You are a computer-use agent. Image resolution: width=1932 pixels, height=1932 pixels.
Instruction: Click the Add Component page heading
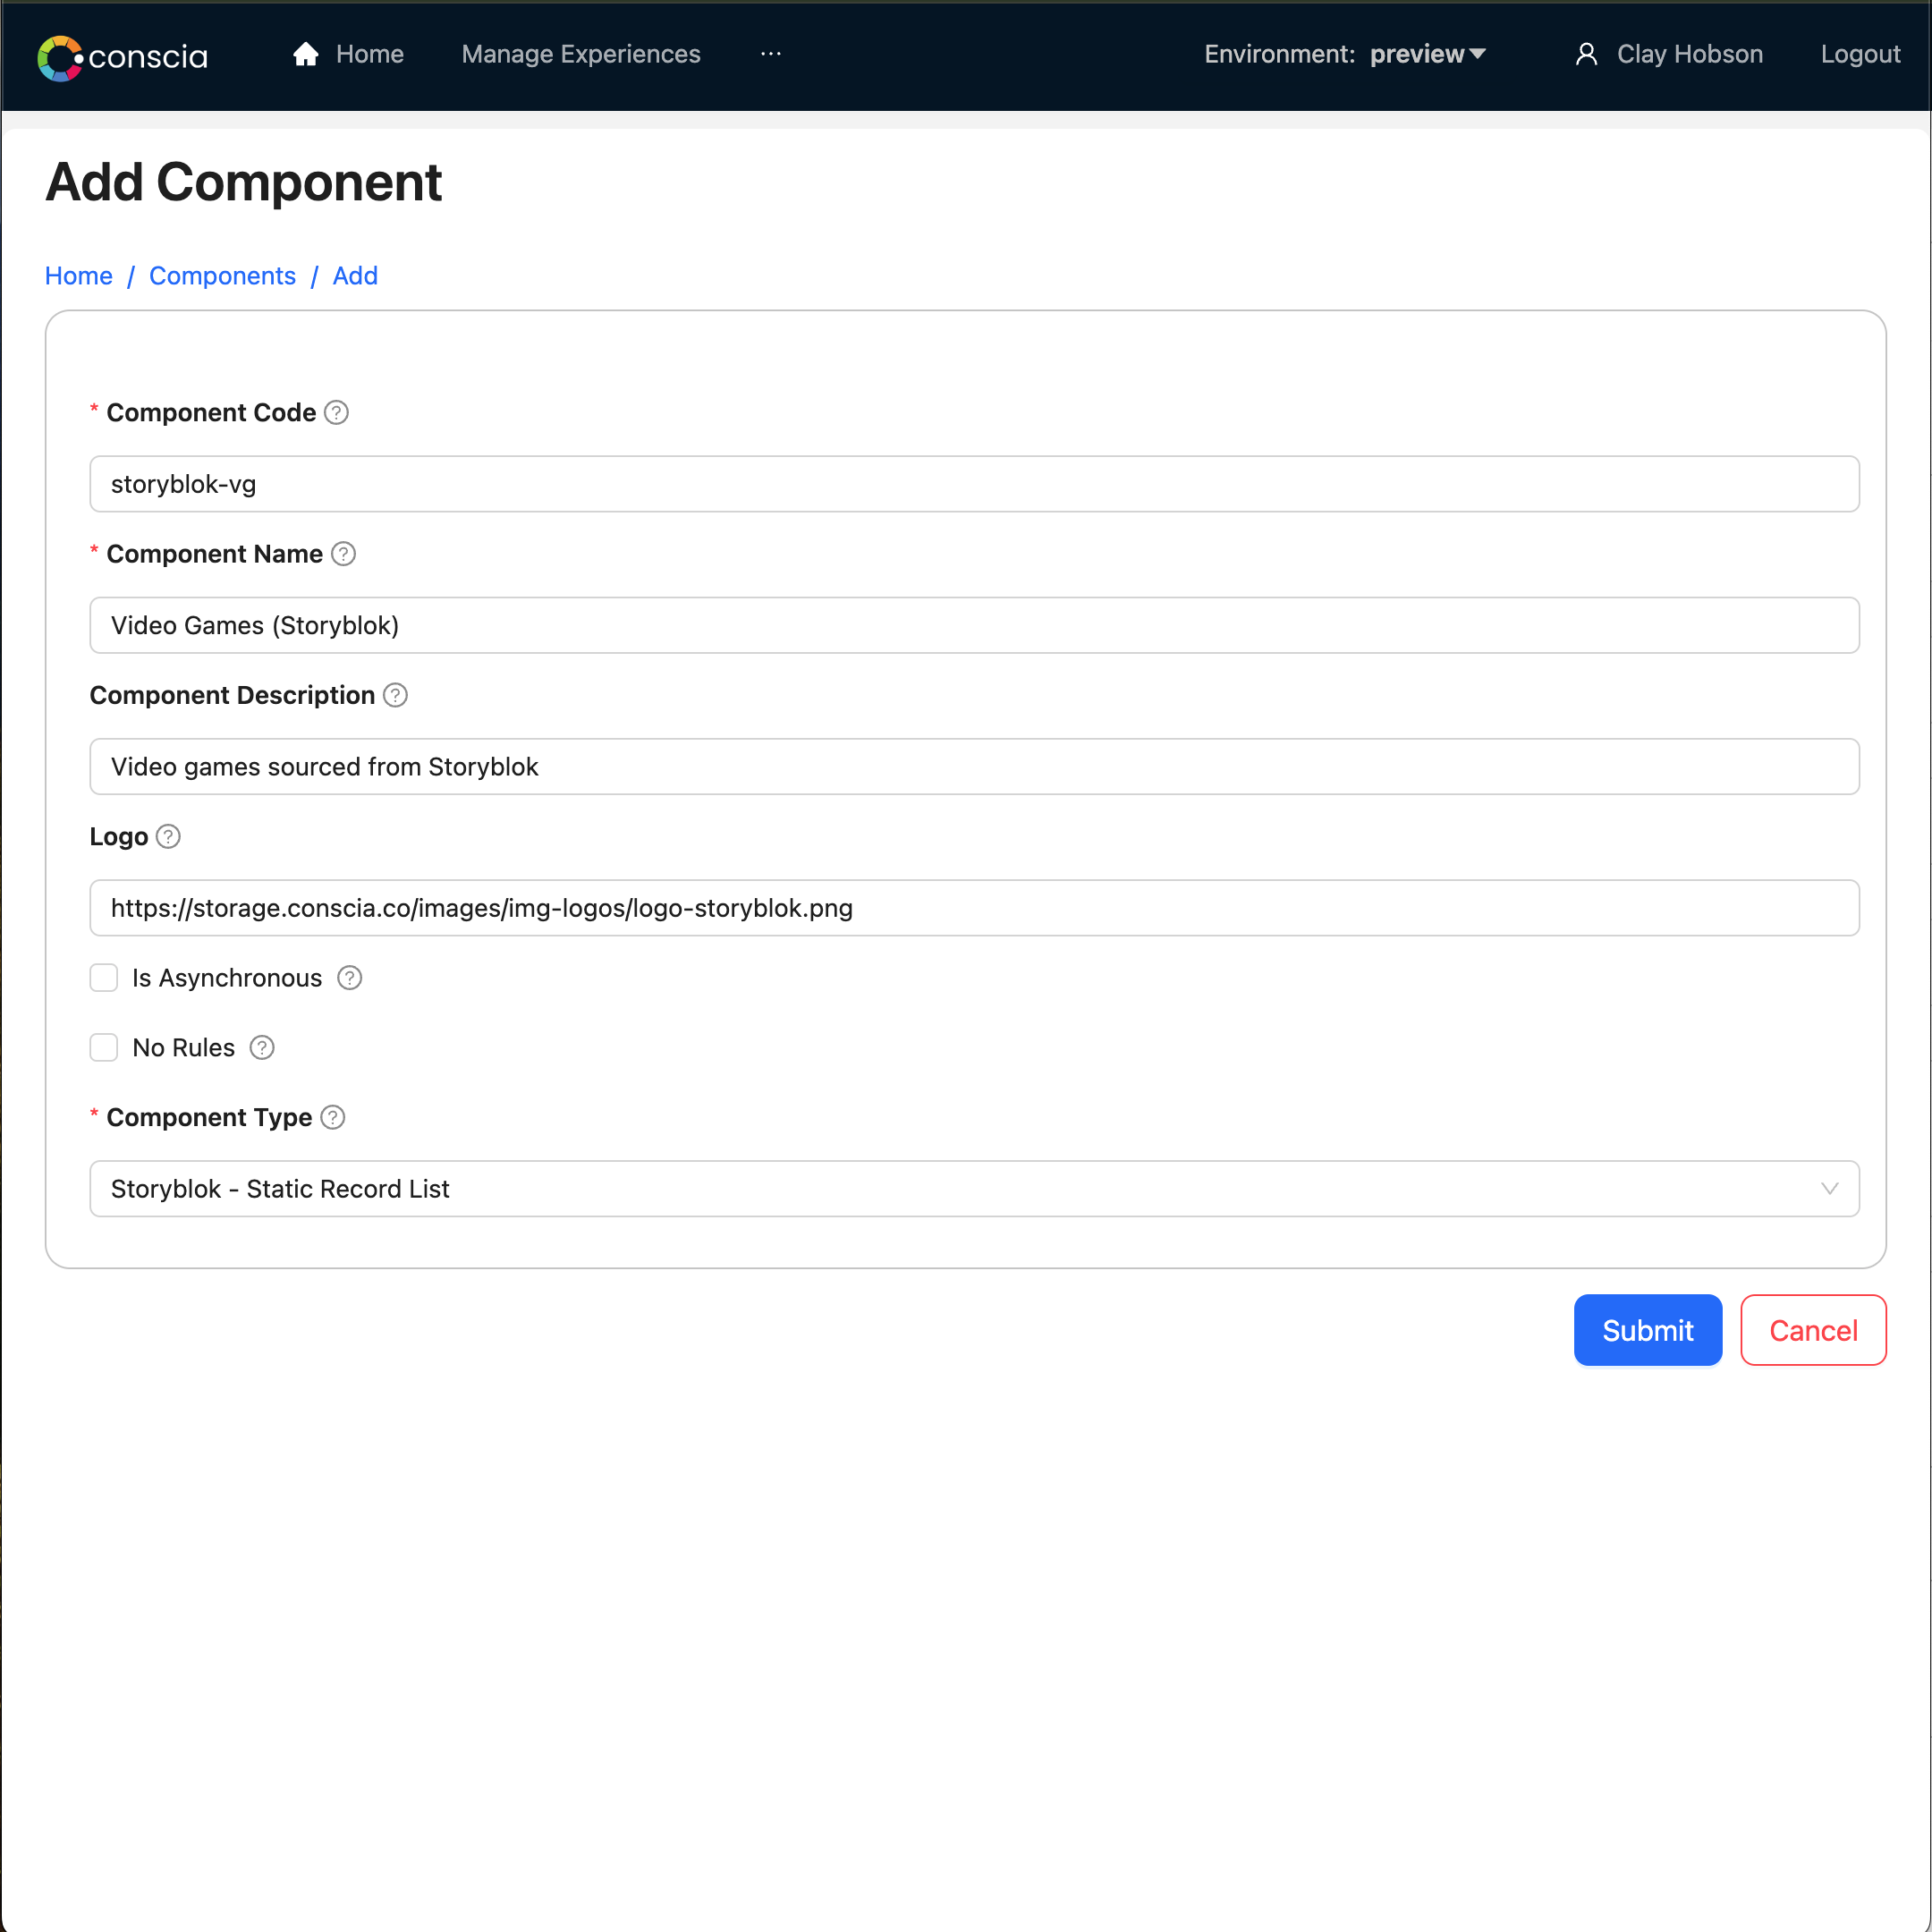[244, 182]
